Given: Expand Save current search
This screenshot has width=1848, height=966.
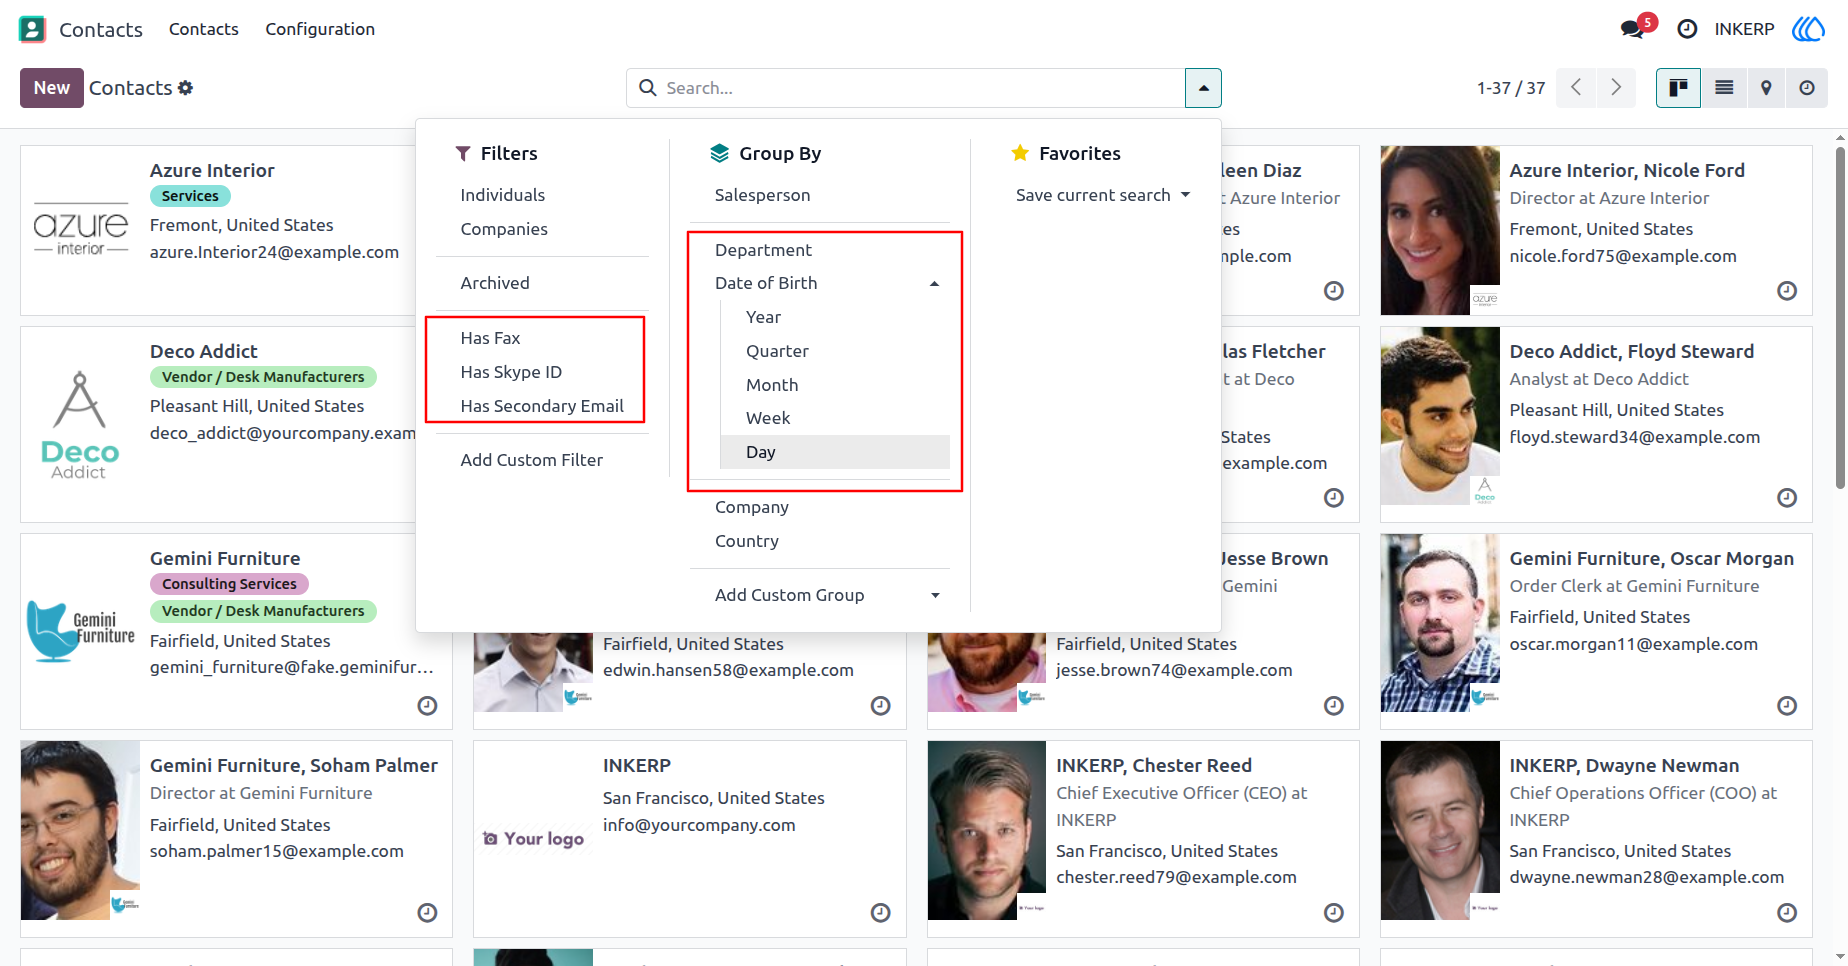Looking at the screenshot, I should [x=1103, y=195].
